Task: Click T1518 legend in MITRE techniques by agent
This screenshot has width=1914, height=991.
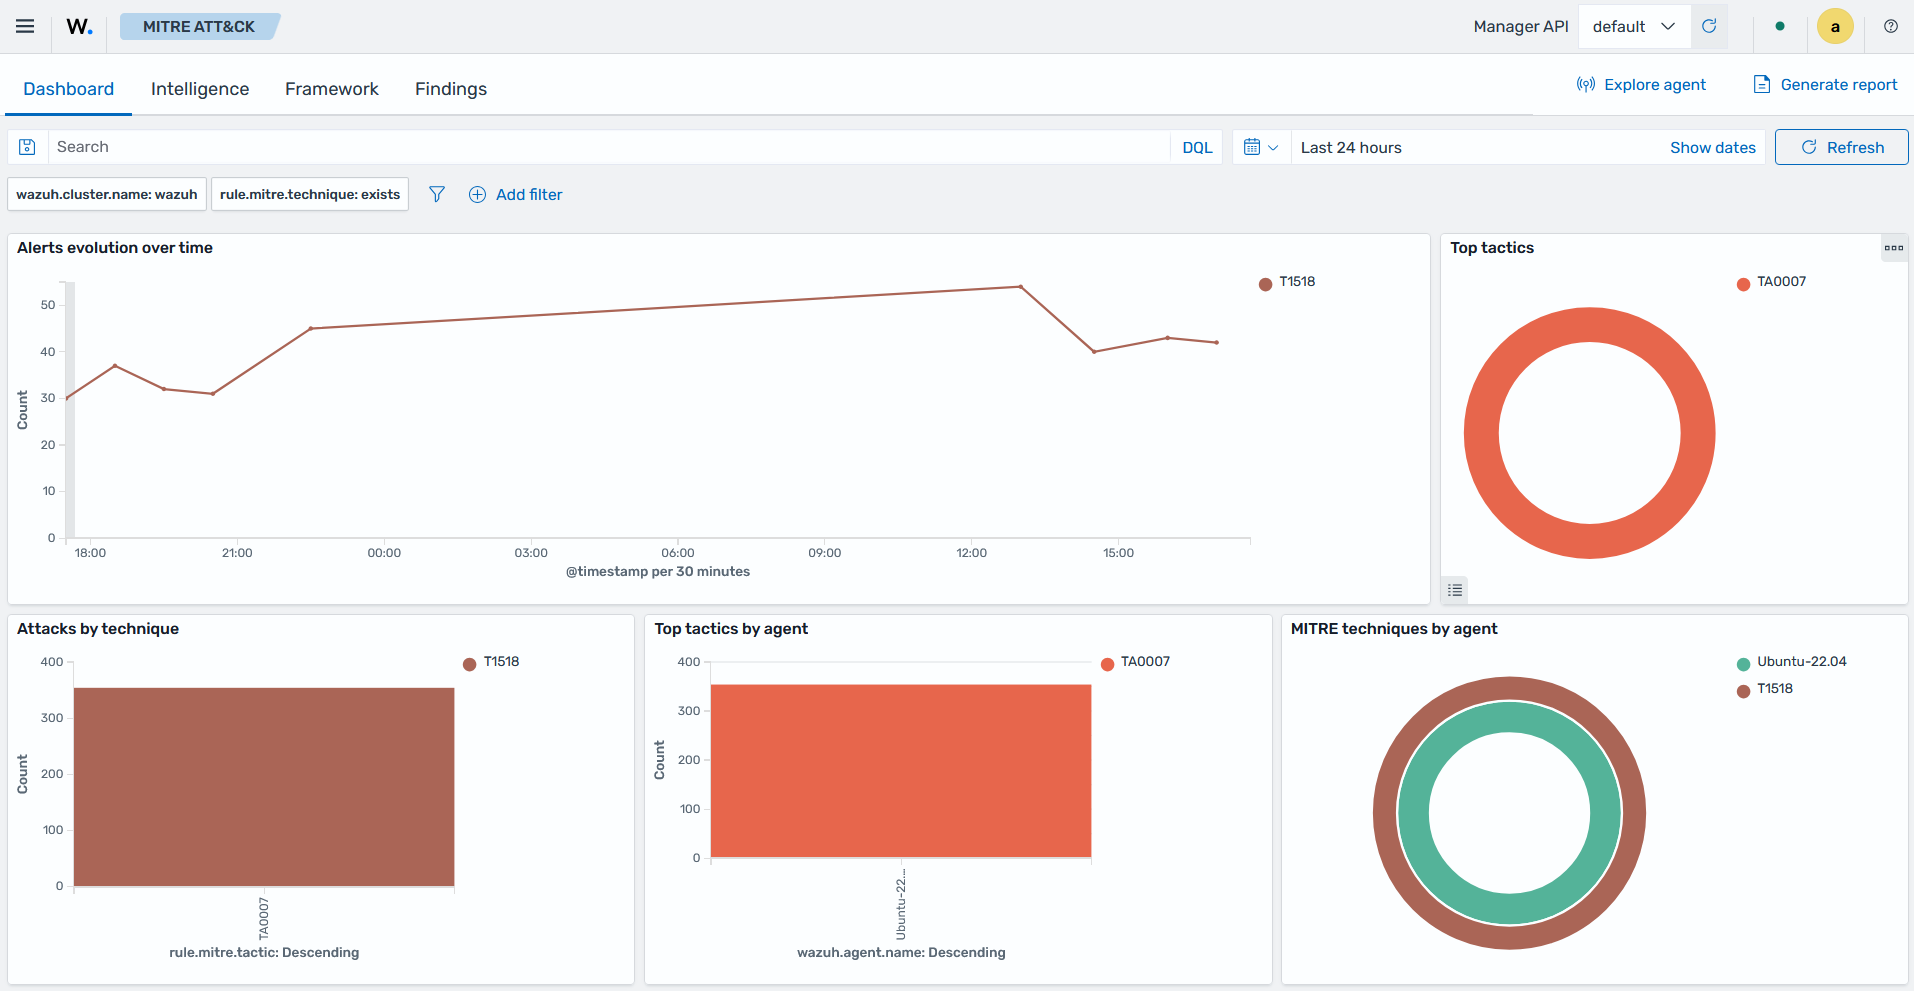Action: pos(1765,689)
